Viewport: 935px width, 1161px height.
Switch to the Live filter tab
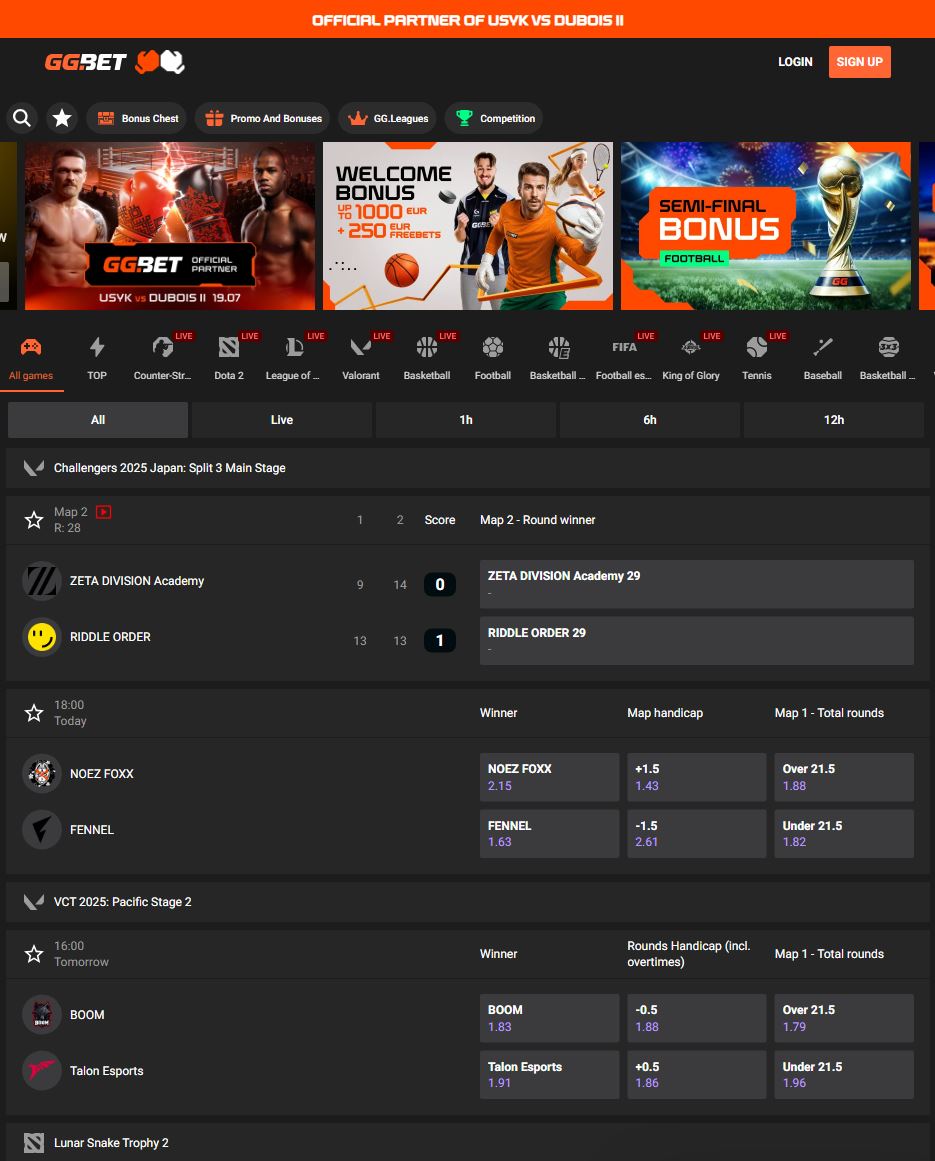point(281,420)
